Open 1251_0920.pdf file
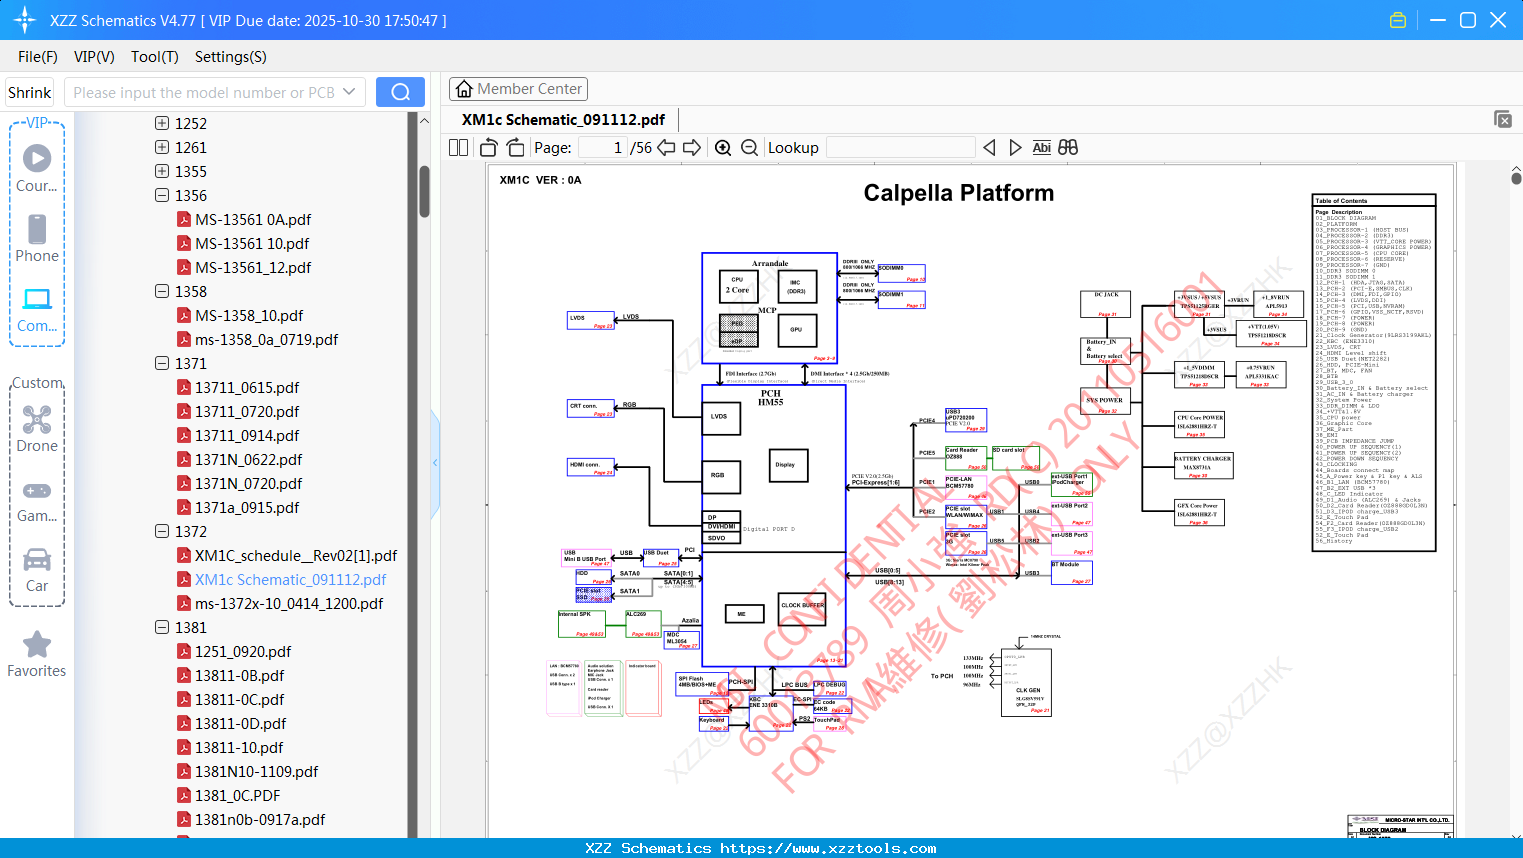Viewport: 1523px width, 858px height. pyautogui.click(x=243, y=651)
